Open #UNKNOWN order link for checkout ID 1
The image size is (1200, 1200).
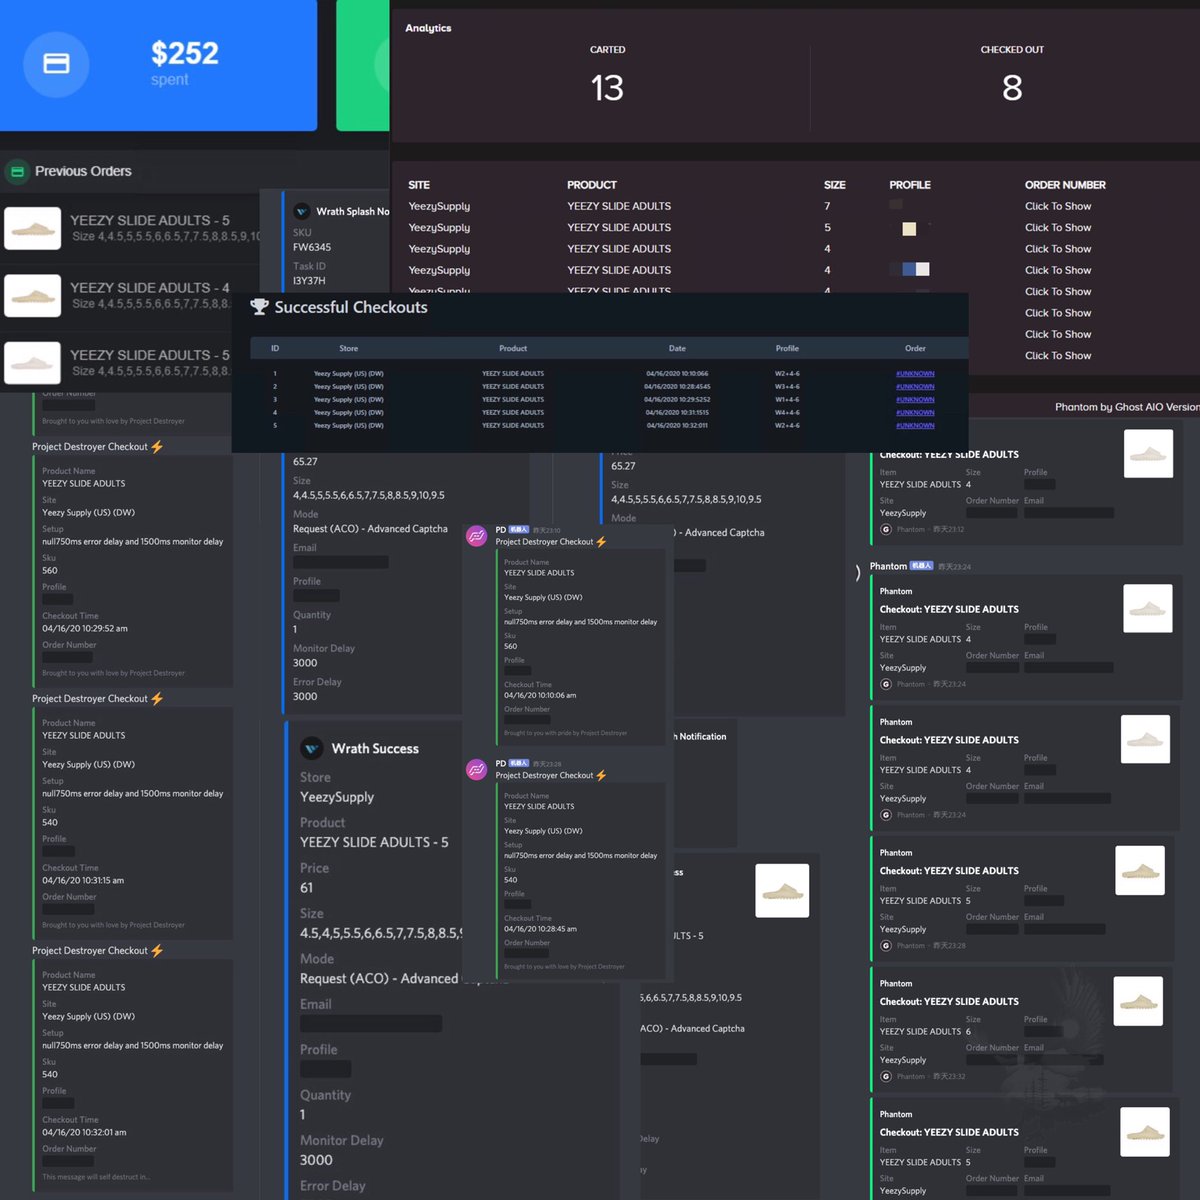click(x=915, y=374)
